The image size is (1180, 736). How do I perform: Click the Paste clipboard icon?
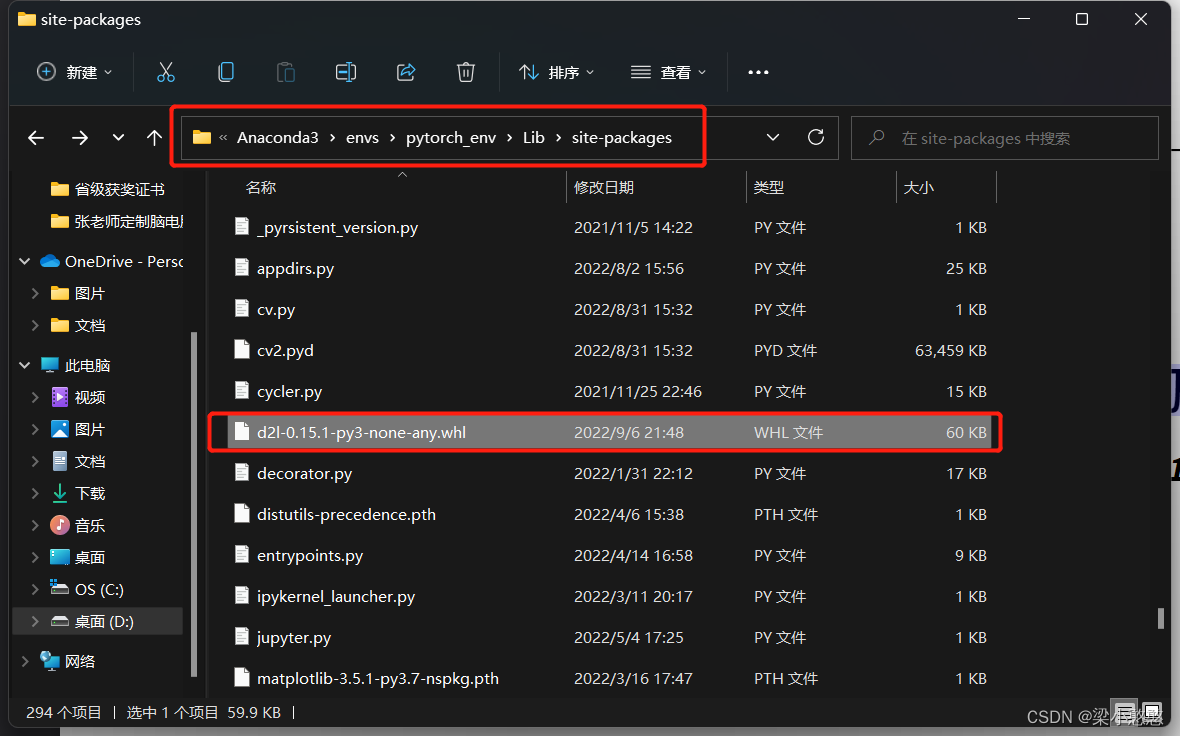pyautogui.click(x=286, y=72)
